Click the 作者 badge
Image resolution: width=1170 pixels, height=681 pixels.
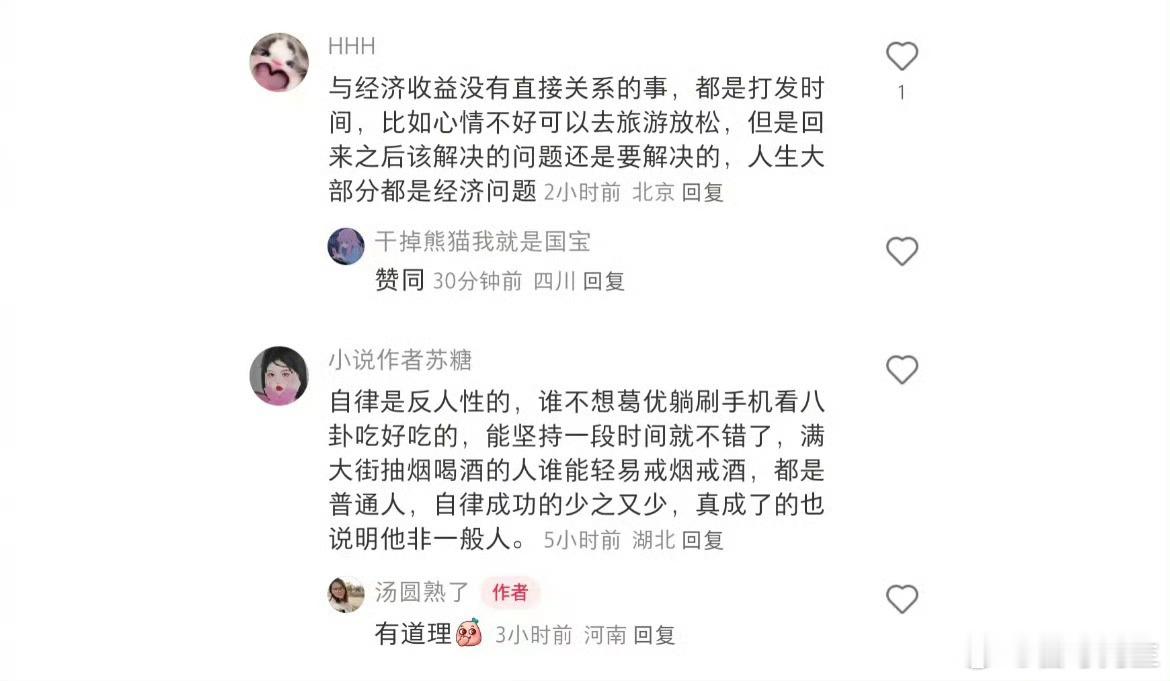[x=510, y=592]
